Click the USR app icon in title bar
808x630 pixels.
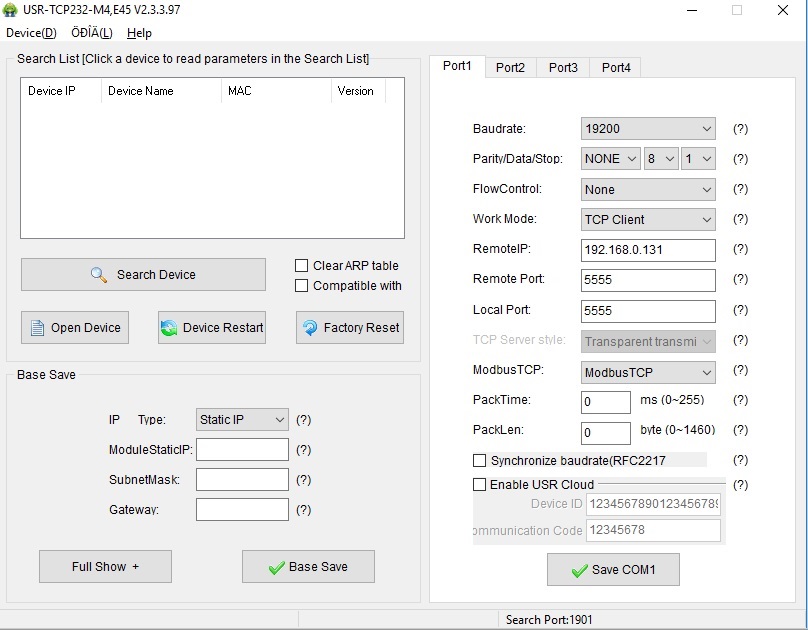pos(9,10)
